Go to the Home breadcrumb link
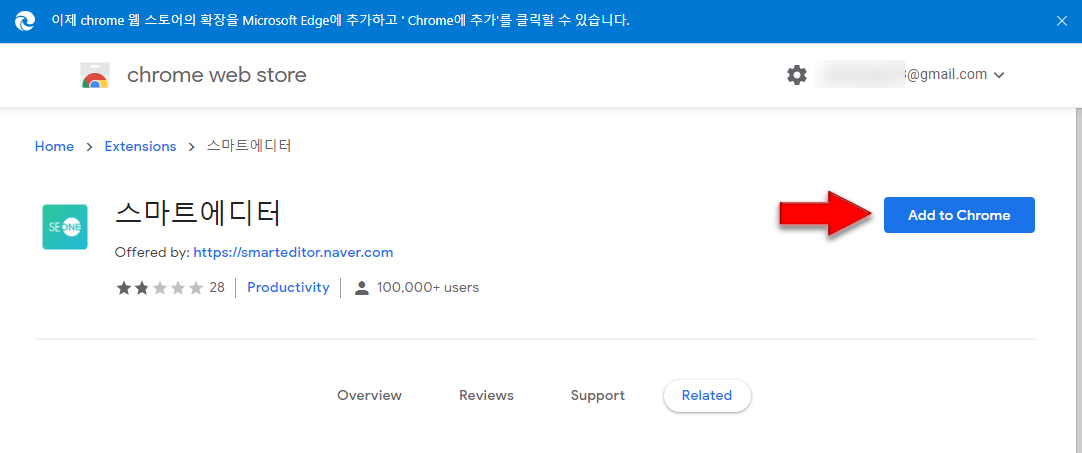This screenshot has width=1082, height=453. 55,146
